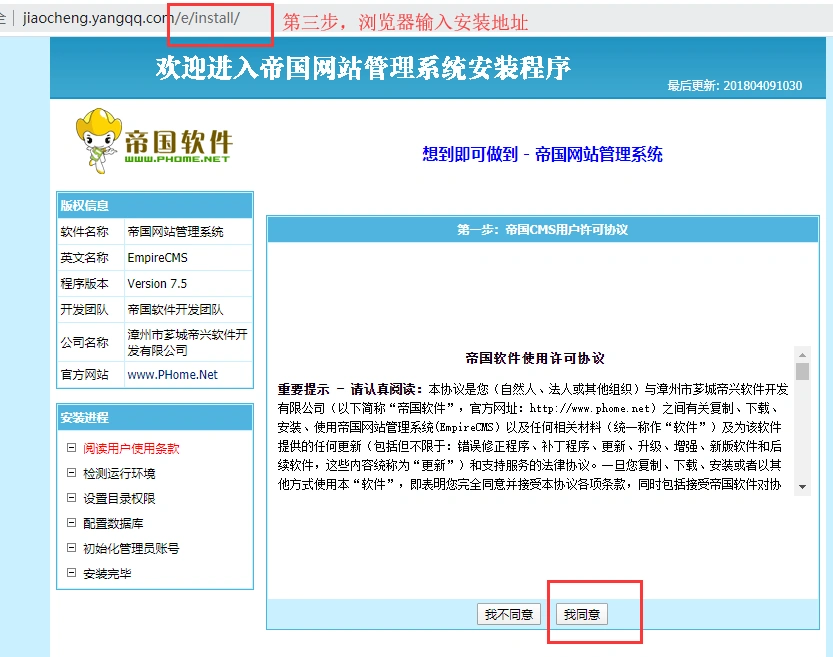Click the license scrollbar up arrow

point(802,355)
